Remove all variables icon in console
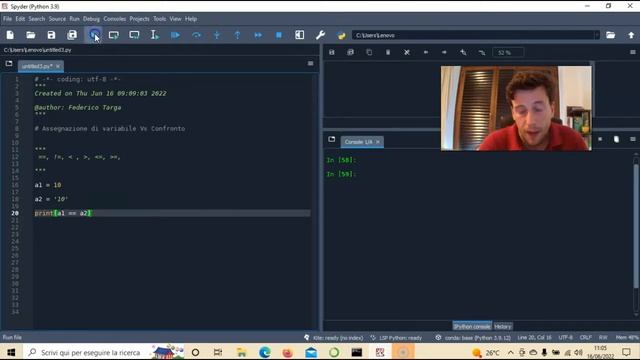640x360 pixels. (x=616, y=139)
